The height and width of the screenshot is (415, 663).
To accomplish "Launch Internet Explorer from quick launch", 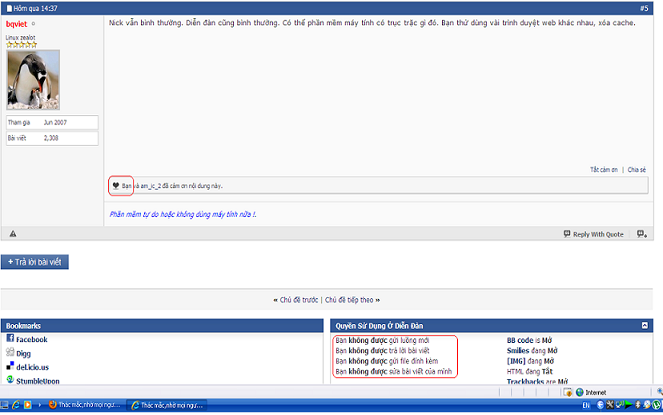I will 16,405.
